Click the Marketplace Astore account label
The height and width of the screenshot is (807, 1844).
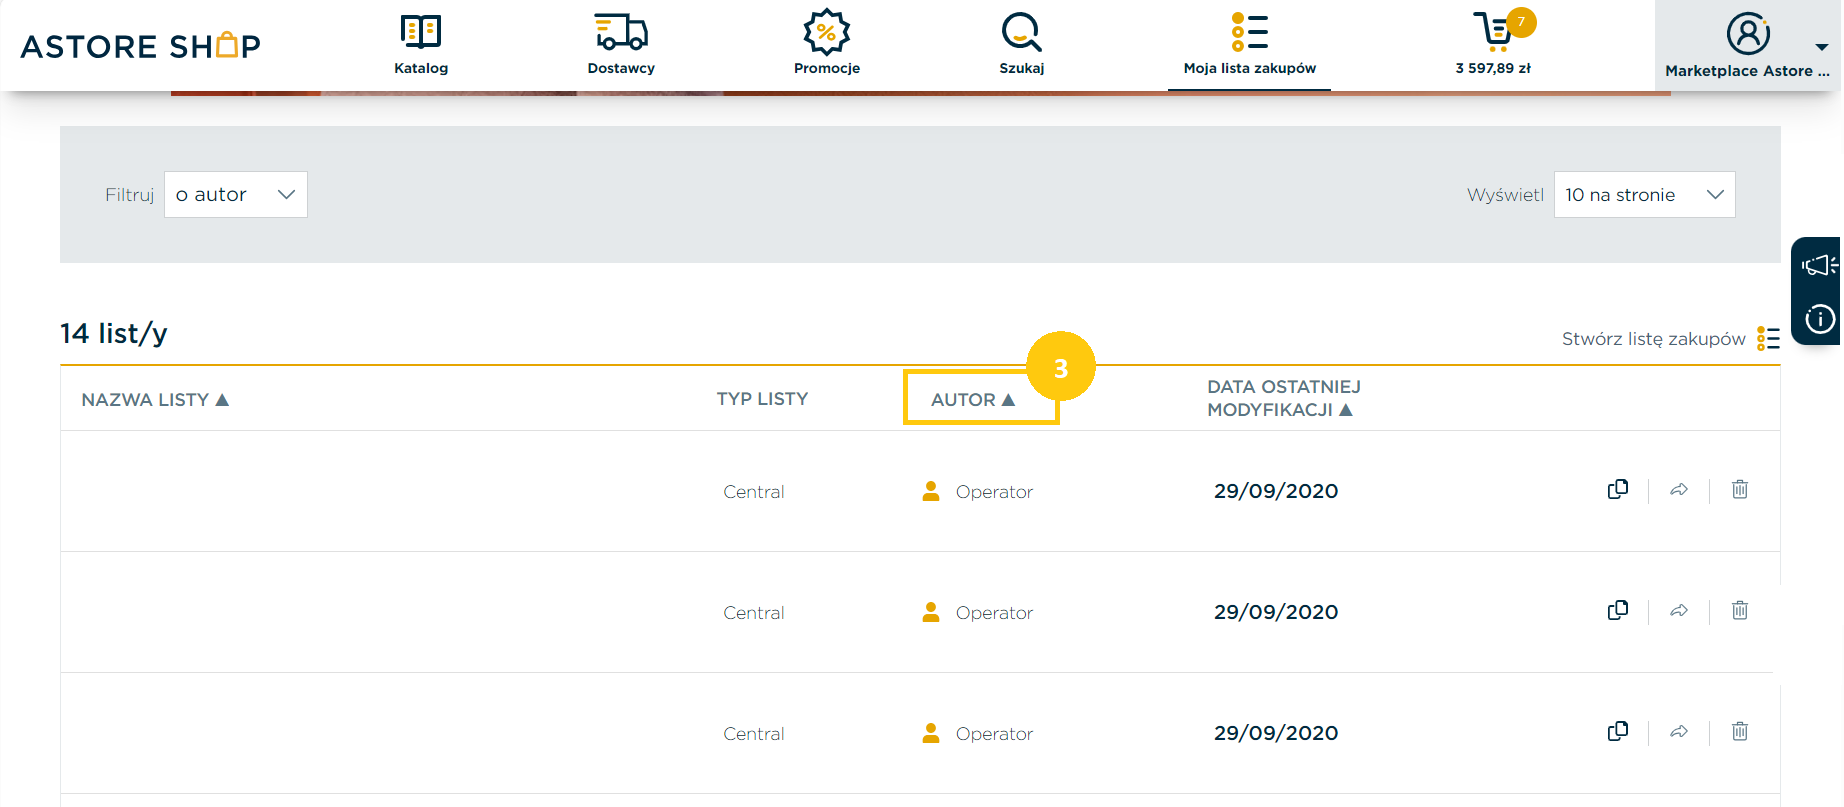click(x=1747, y=71)
